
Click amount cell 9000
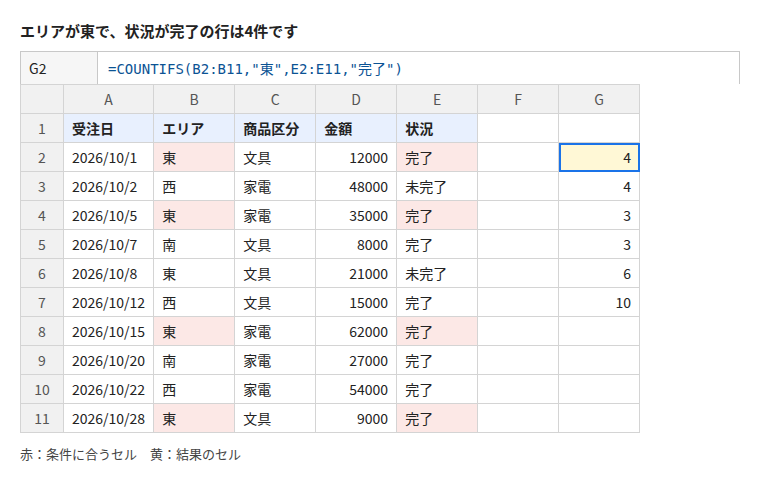[x=356, y=419]
